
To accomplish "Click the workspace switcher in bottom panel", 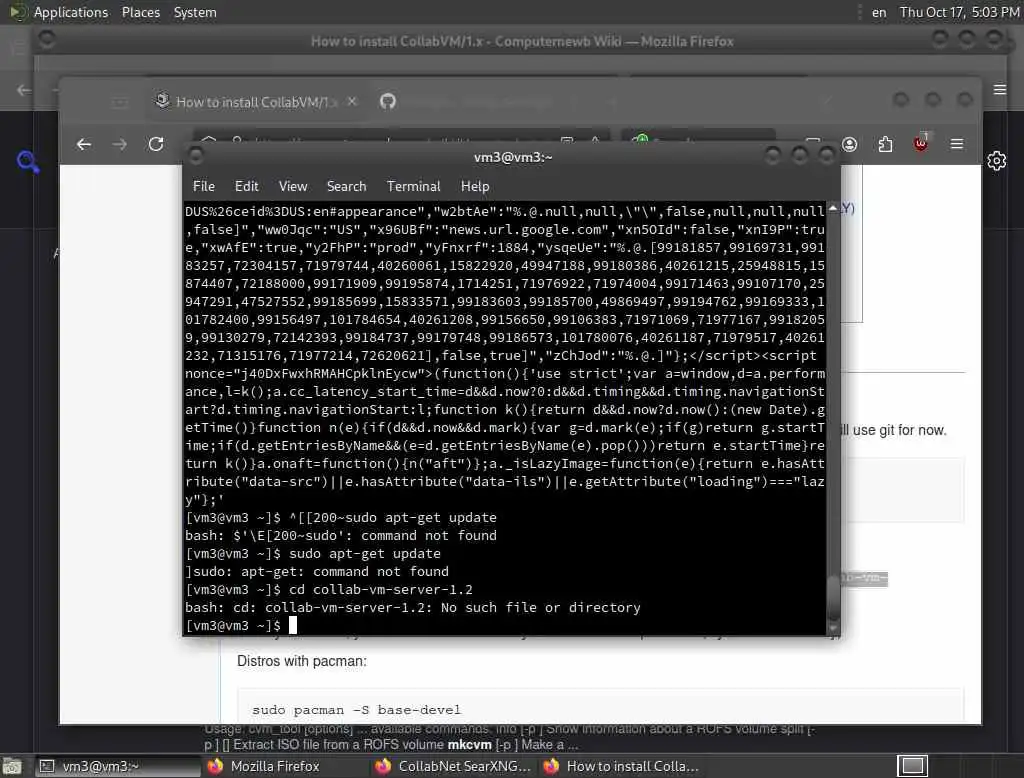I will (912, 766).
